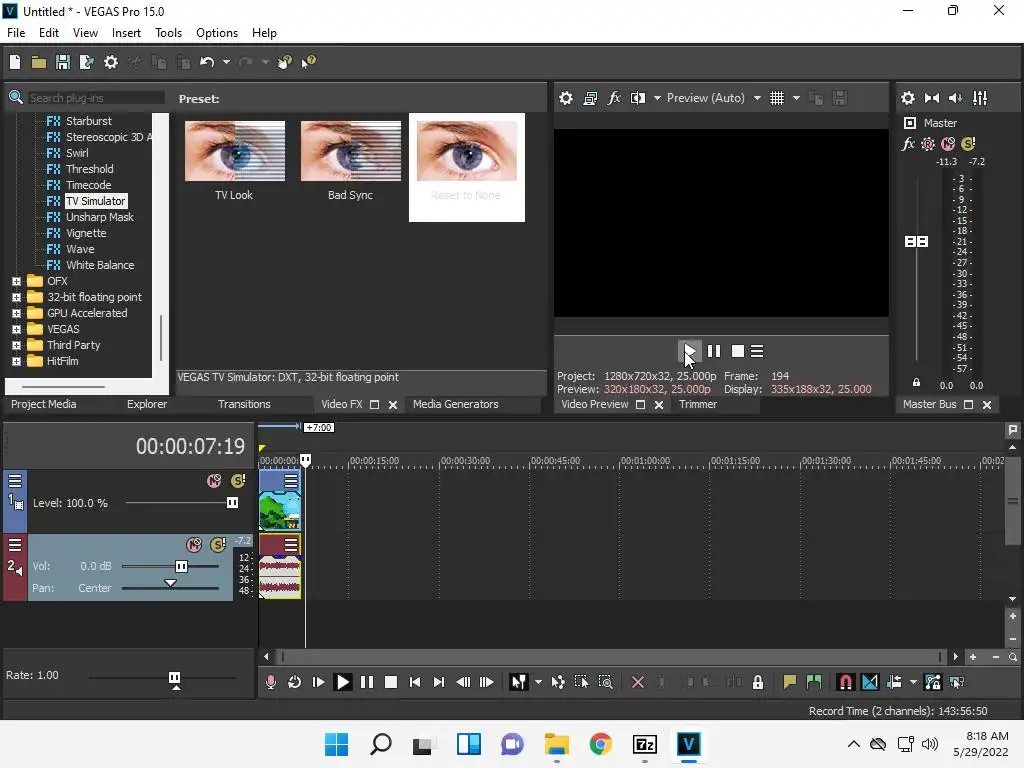This screenshot has width=1024, height=768.
Task: Open the What's This help icon
Action: pyautogui.click(x=308, y=62)
